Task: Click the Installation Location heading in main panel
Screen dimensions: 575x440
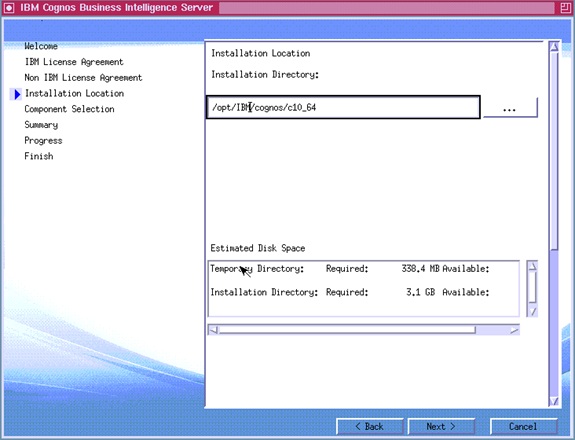Action: point(261,54)
